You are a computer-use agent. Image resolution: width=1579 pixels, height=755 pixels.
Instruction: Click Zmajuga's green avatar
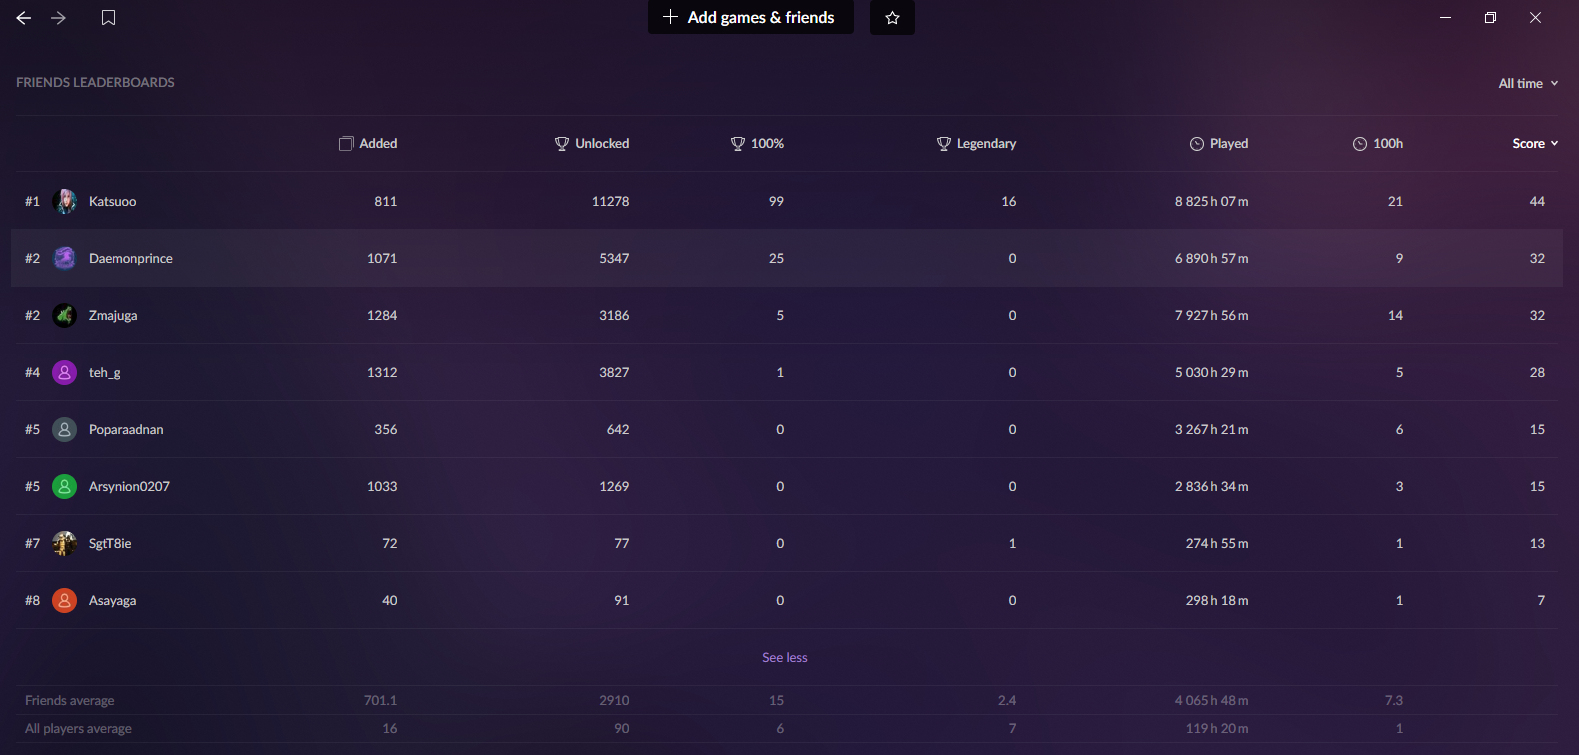click(64, 315)
